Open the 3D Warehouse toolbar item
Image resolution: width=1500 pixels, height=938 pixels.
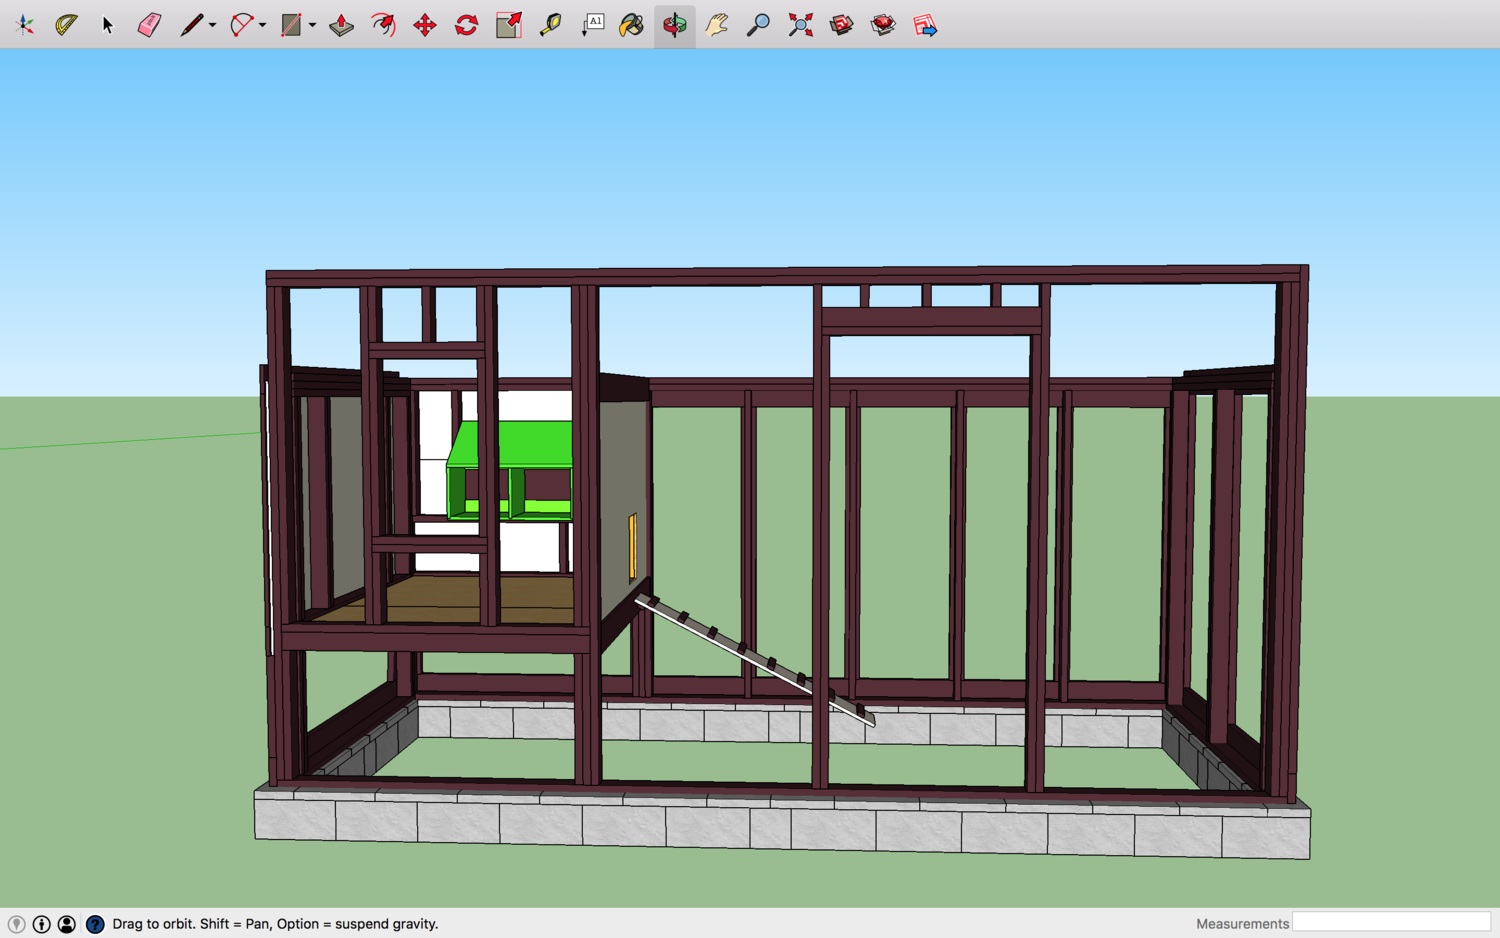[842, 25]
